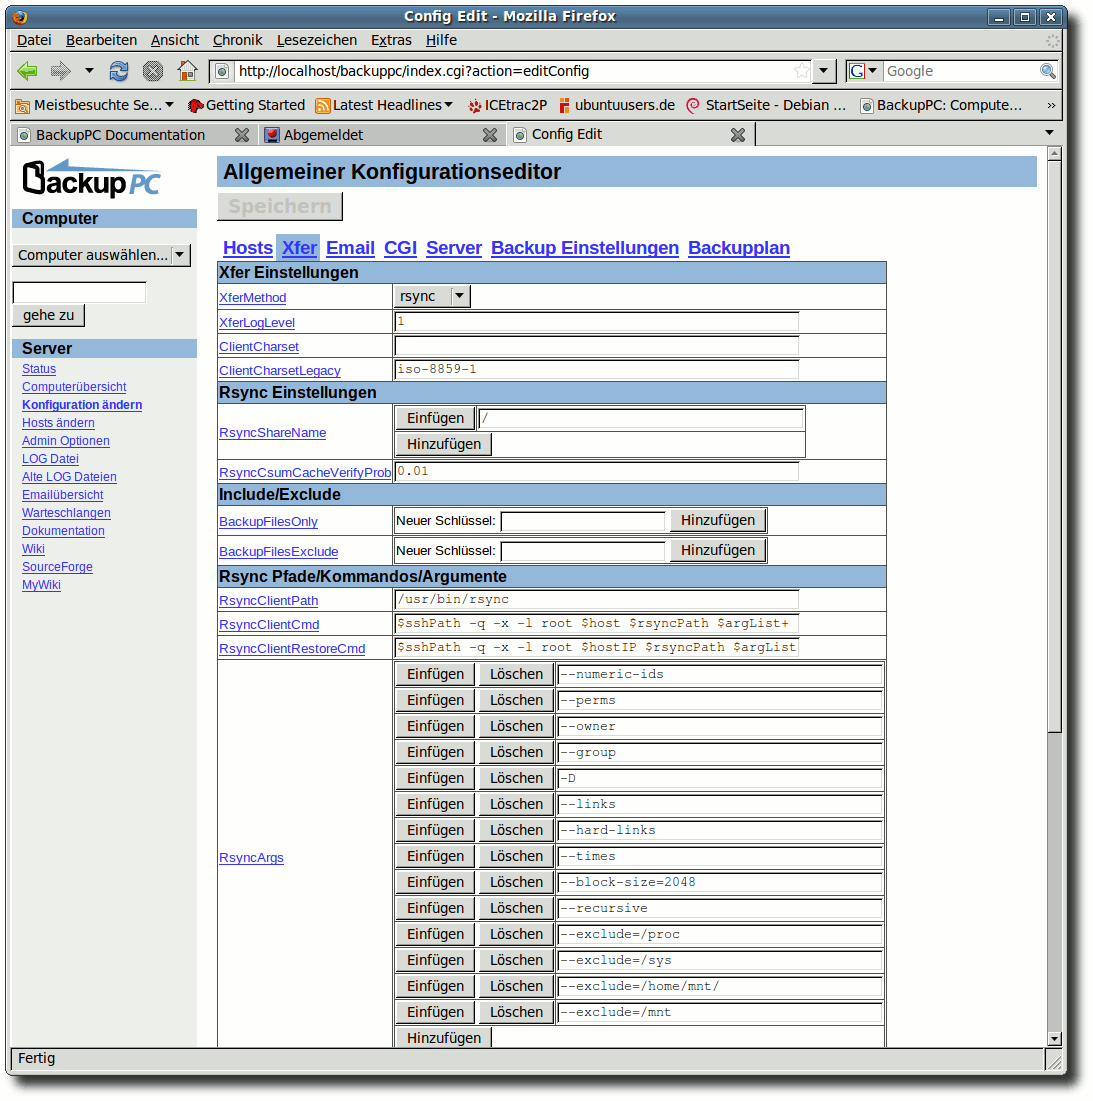The height and width of the screenshot is (1101, 1093).
Task: Switch to the Abgemeldet tab
Action: tap(382, 135)
